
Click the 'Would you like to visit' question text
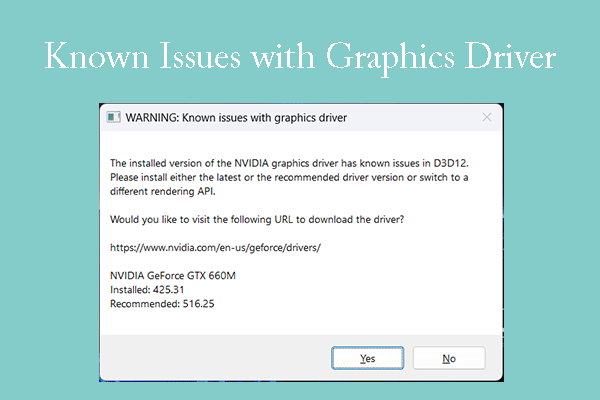(x=257, y=220)
